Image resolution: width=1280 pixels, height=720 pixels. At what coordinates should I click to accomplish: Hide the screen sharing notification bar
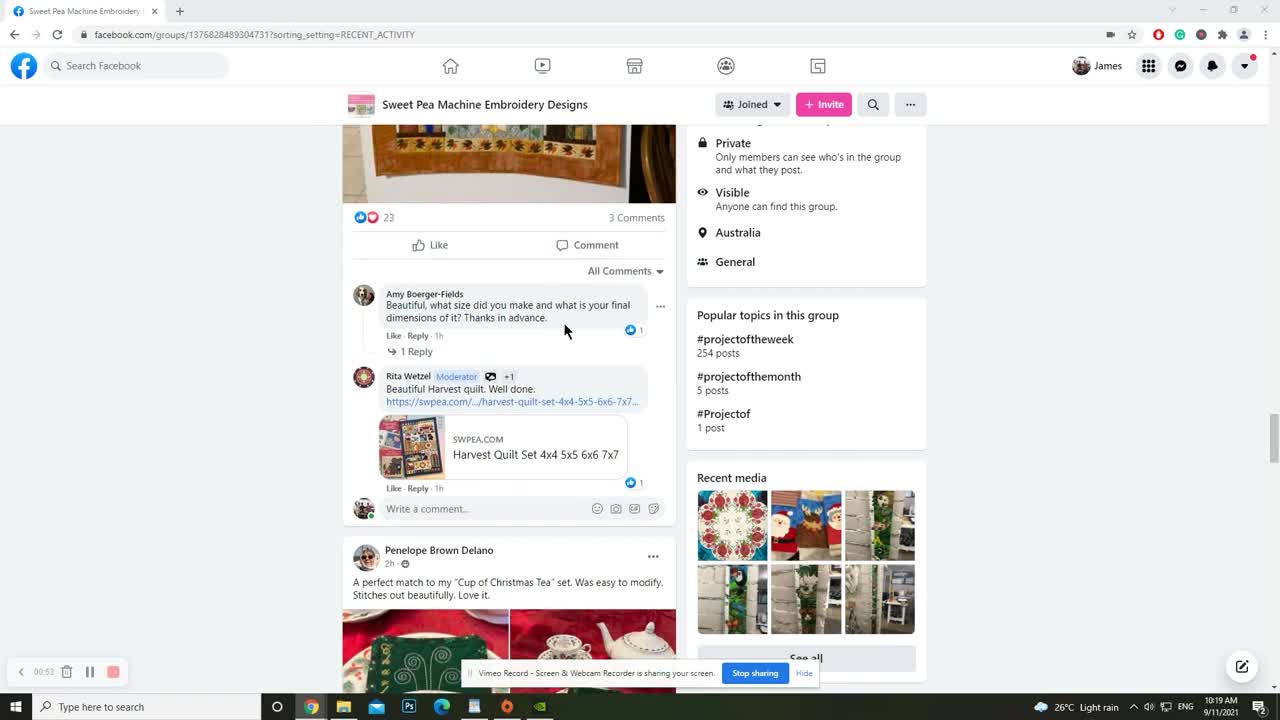804,673
